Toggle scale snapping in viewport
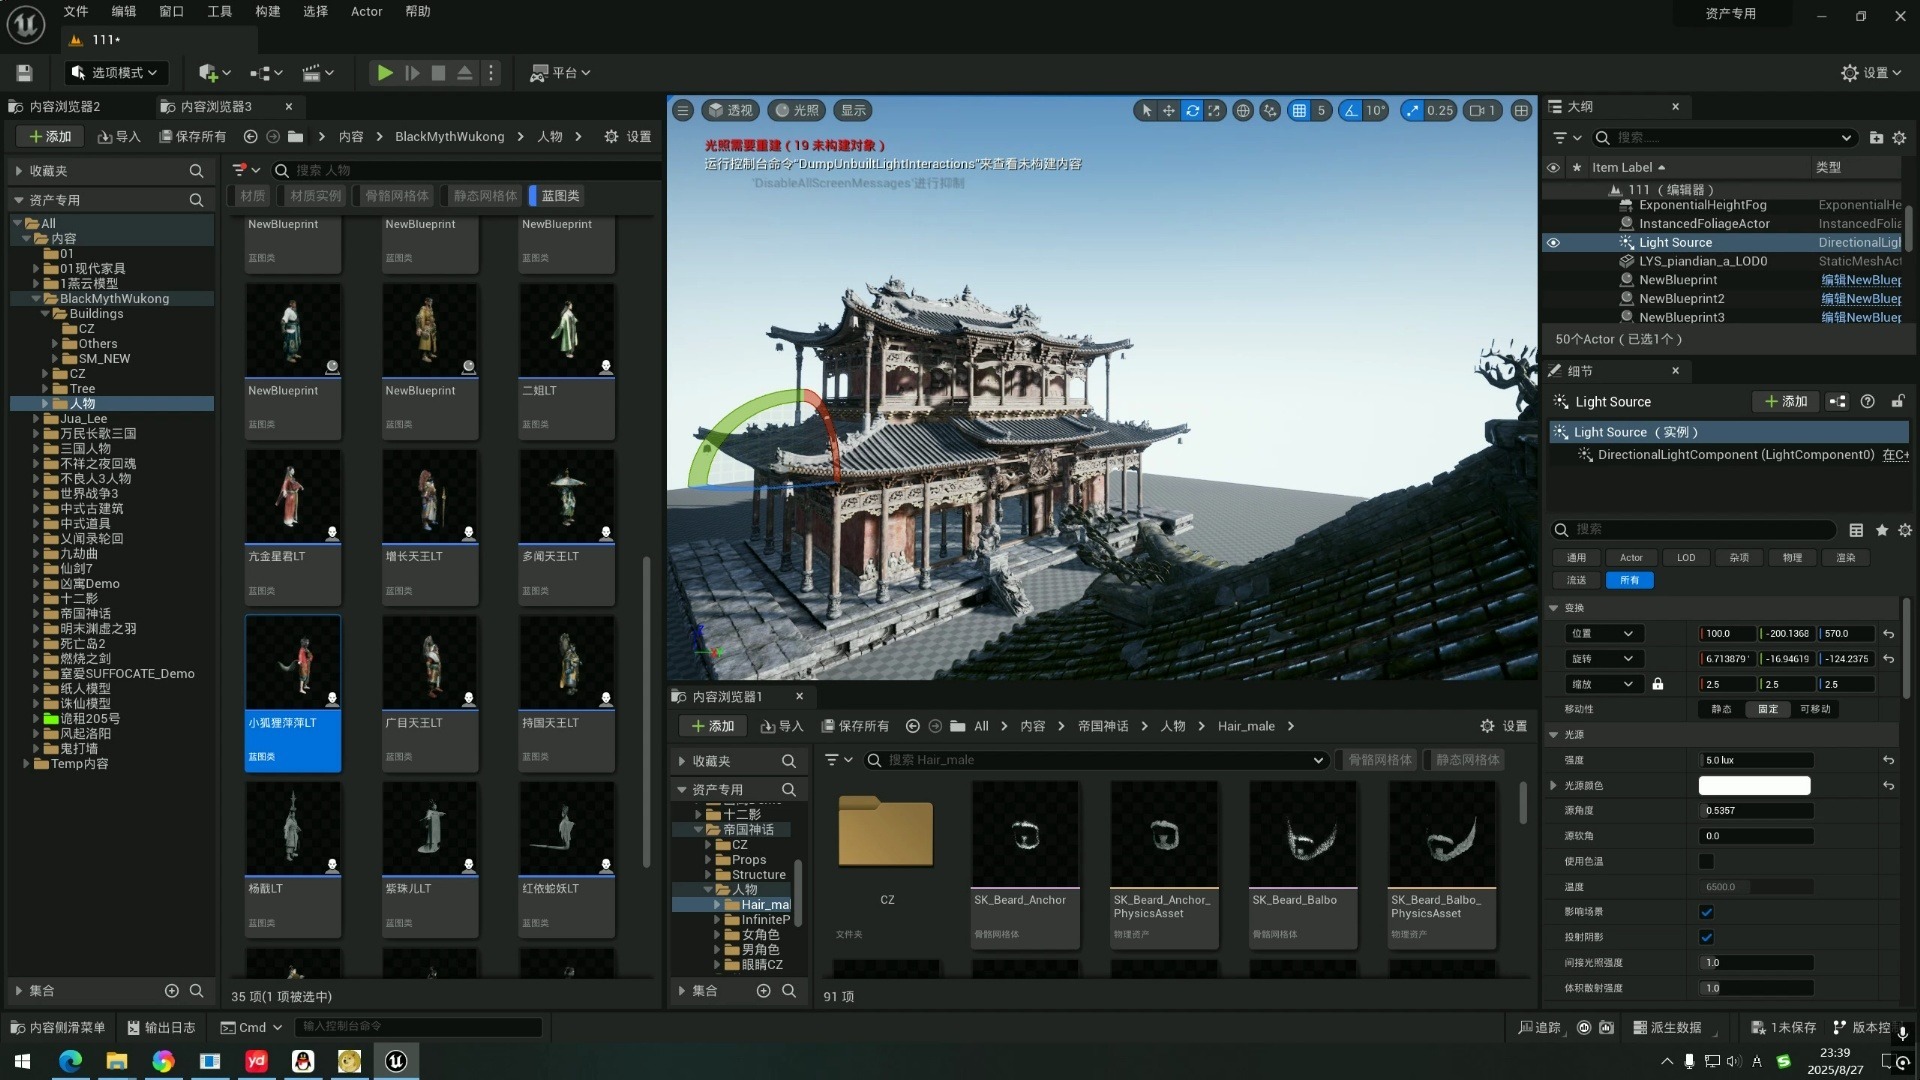1920x1080 pixels. [1412, 111]
